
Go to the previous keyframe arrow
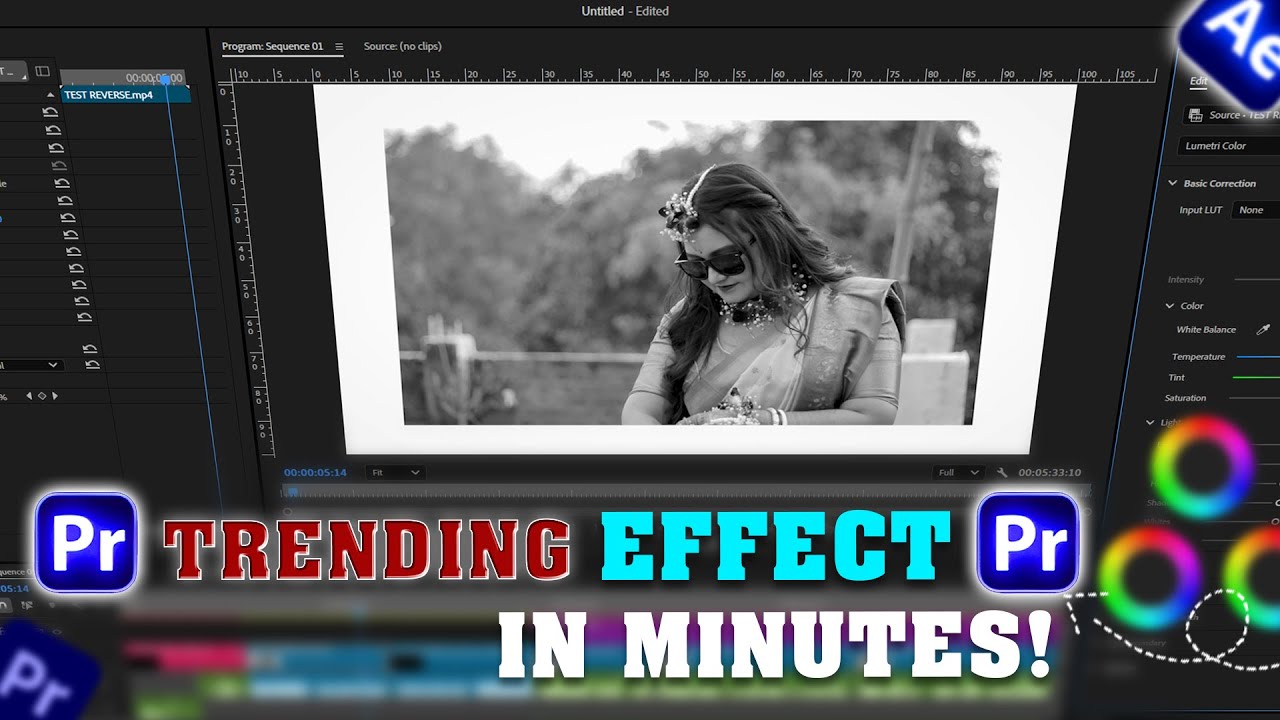point(29,396)
